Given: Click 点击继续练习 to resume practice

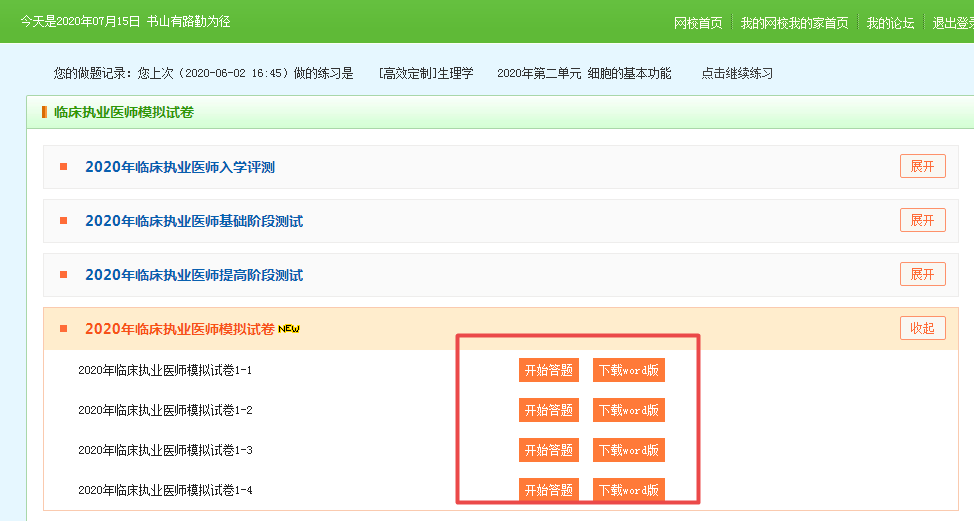Looking at the screenshot, I should click(737, 73).
